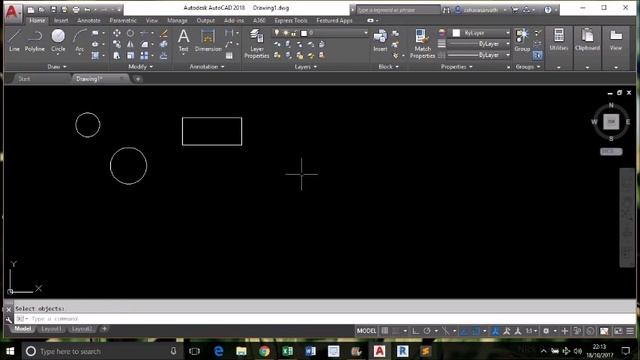Open the Manage ribbon tab

click(177, 20)
